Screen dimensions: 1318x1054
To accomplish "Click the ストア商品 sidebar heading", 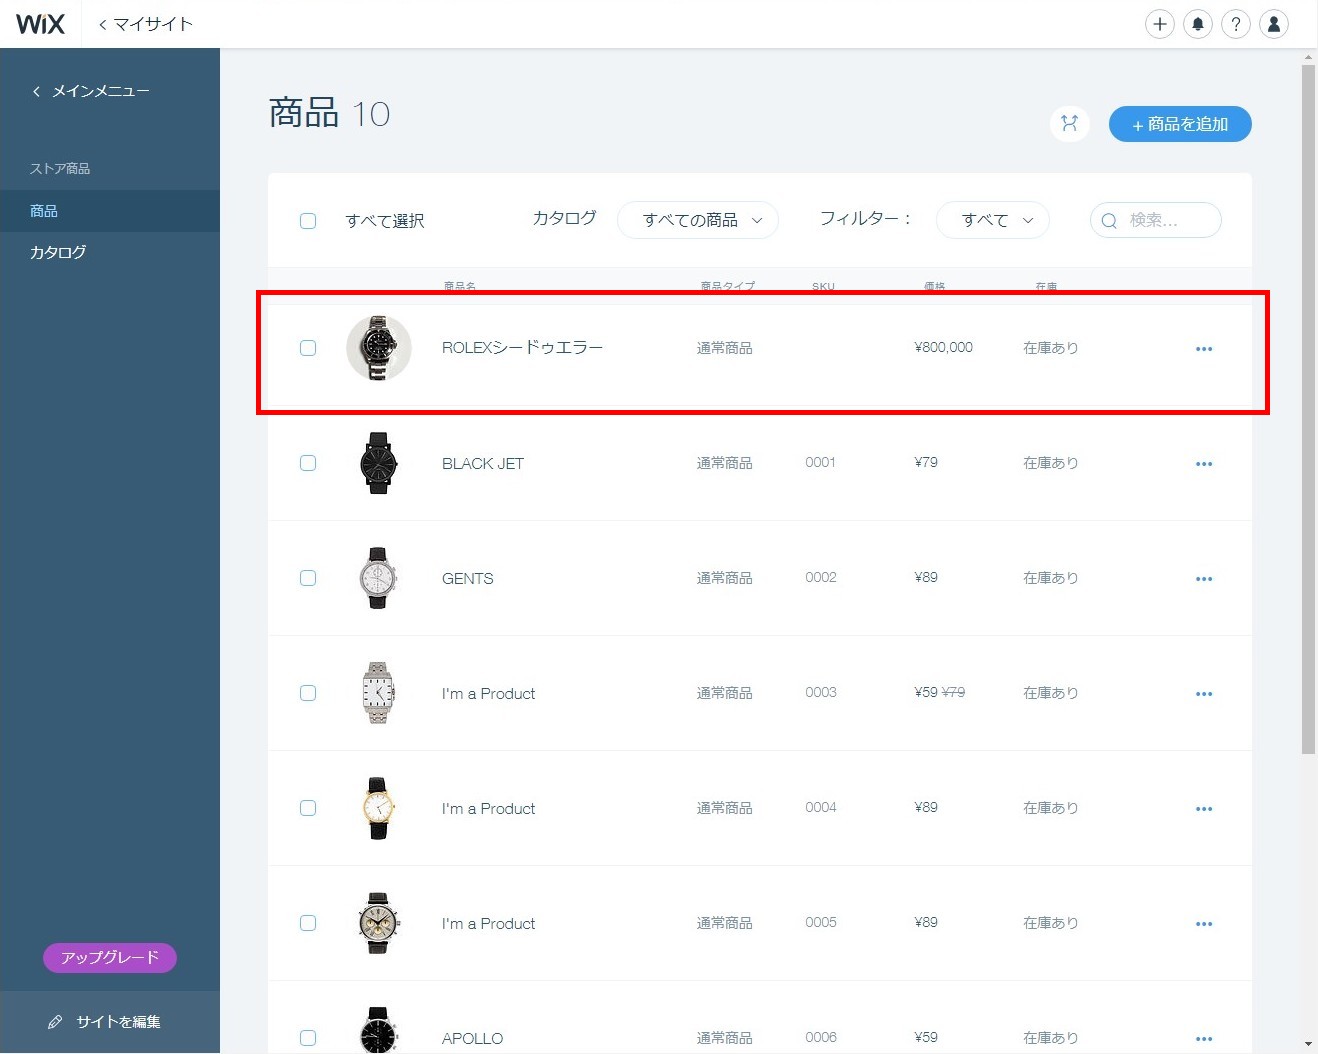I will point(60,169).
